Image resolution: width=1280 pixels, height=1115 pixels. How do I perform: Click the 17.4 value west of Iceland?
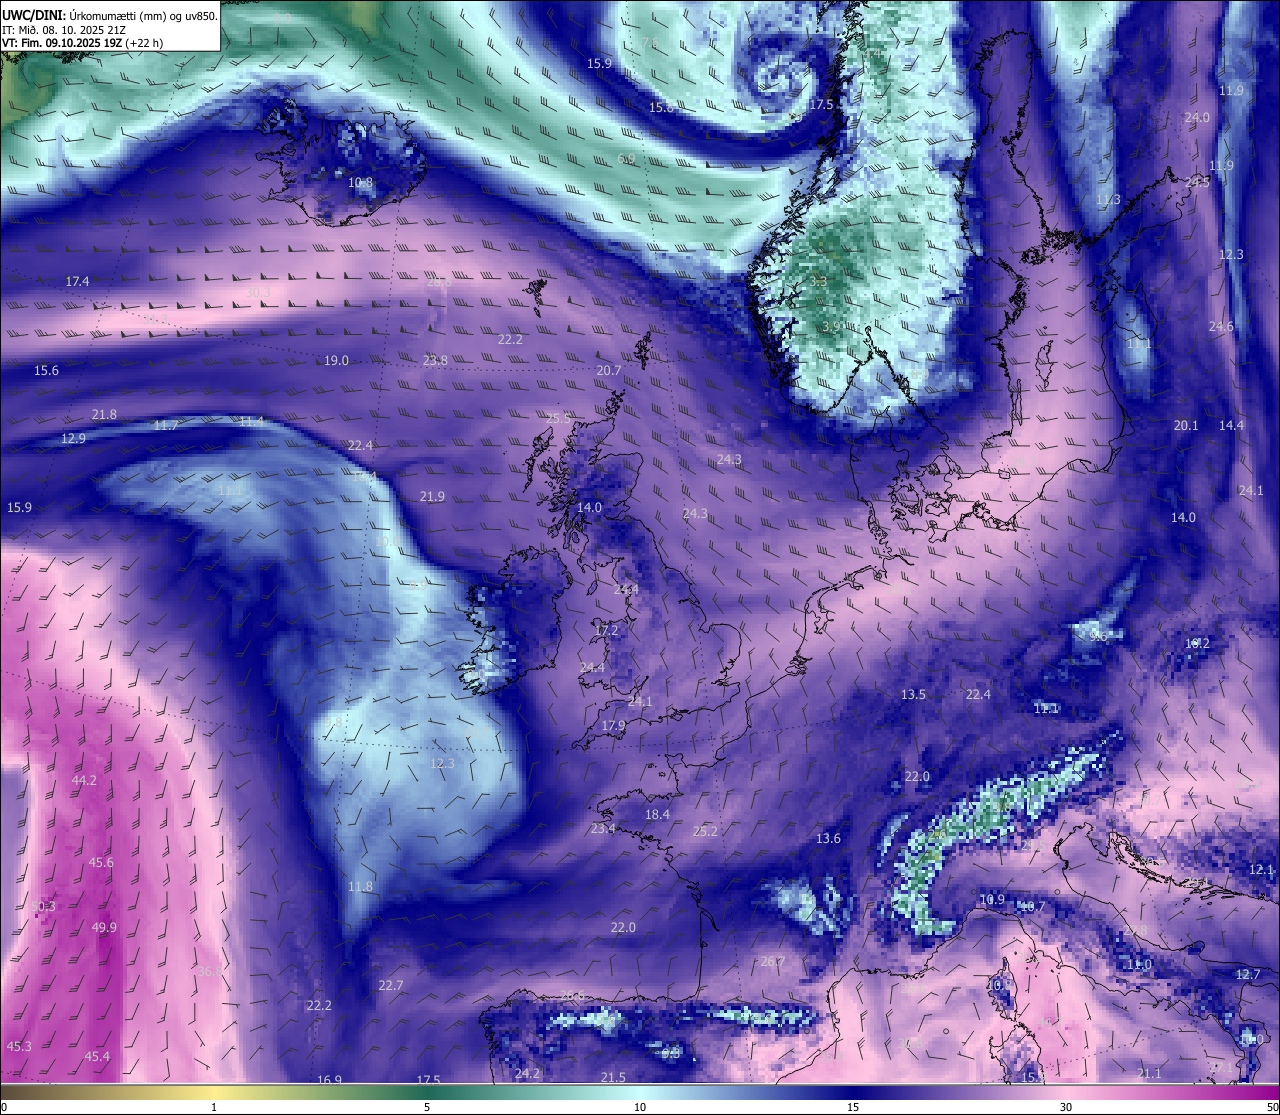click(x=77, y=282)
